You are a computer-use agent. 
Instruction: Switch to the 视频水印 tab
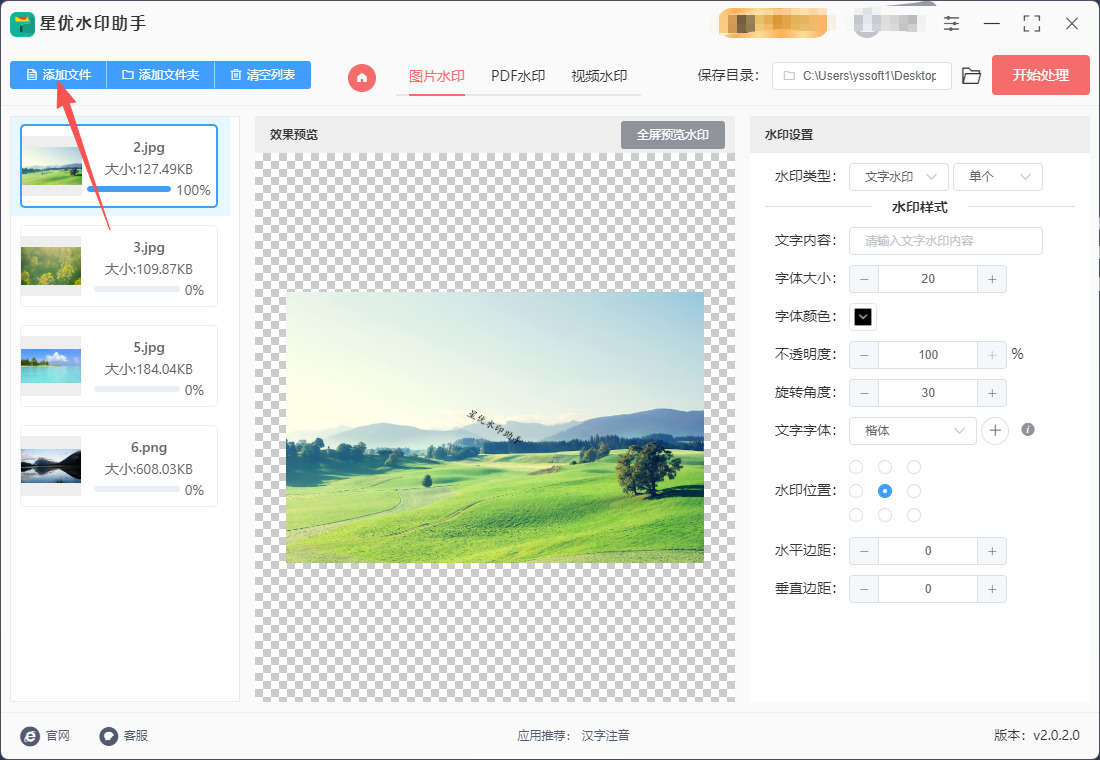pyautogui.click(x=599, y=76)
